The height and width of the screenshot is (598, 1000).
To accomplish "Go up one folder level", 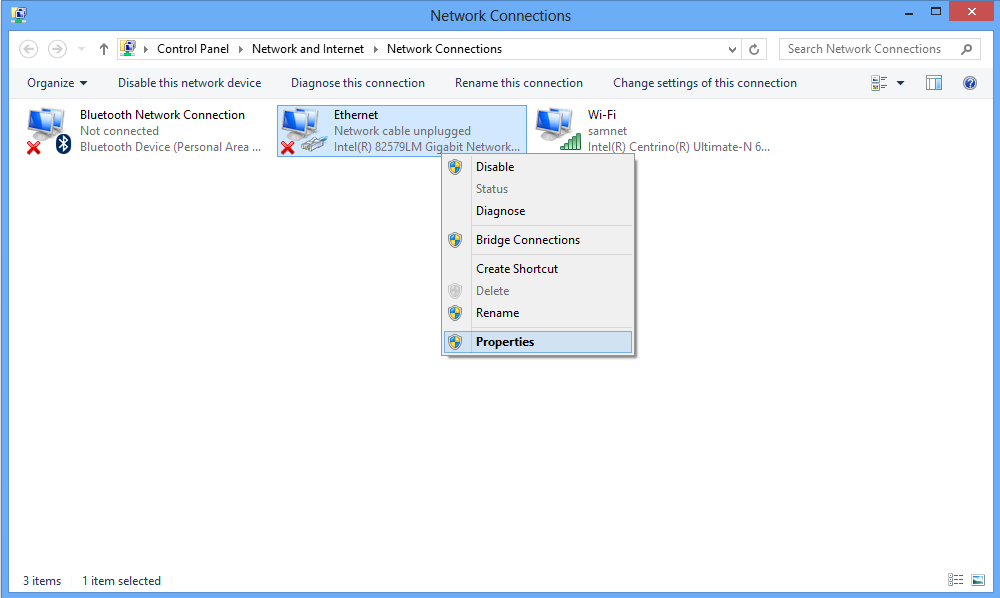I will [103, 49].
